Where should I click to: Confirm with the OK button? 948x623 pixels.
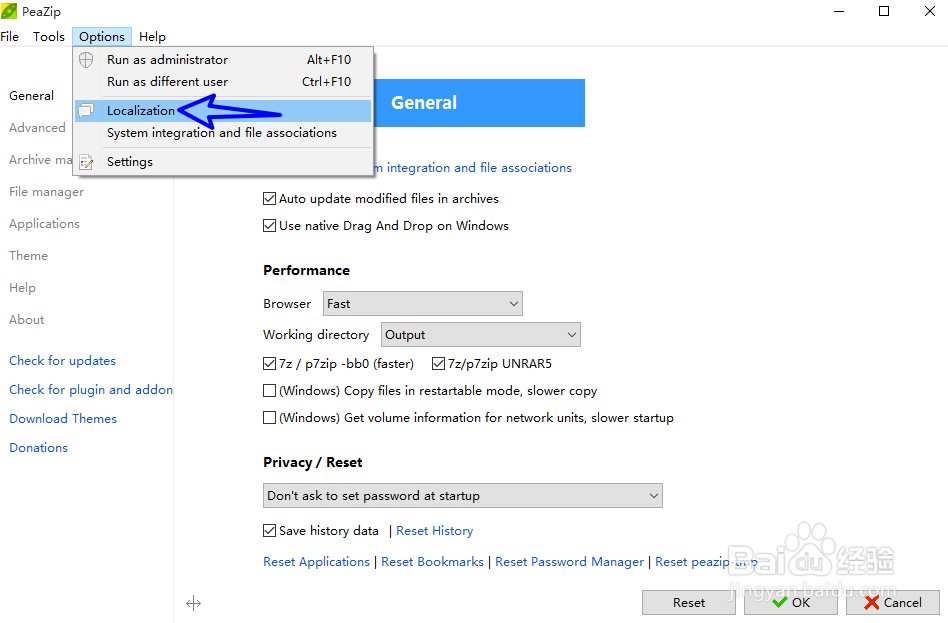point(791,602)
